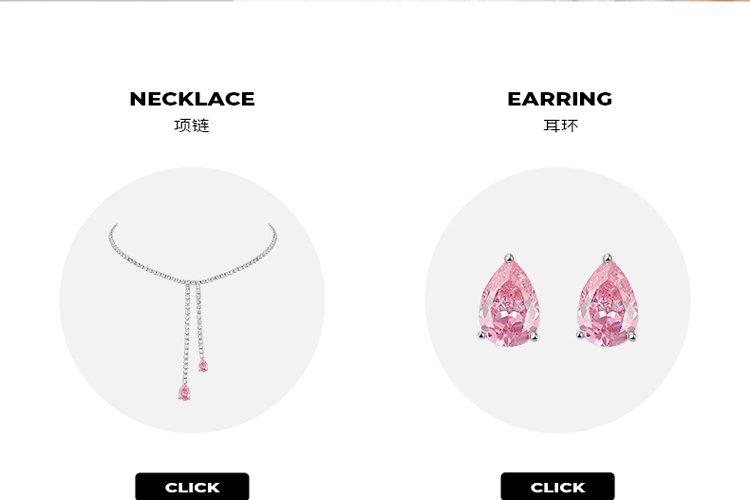Image resolution: width=750 pixels, height=500 pixels.
Task: Click the top silver prong of left earring
Action: 509,258
